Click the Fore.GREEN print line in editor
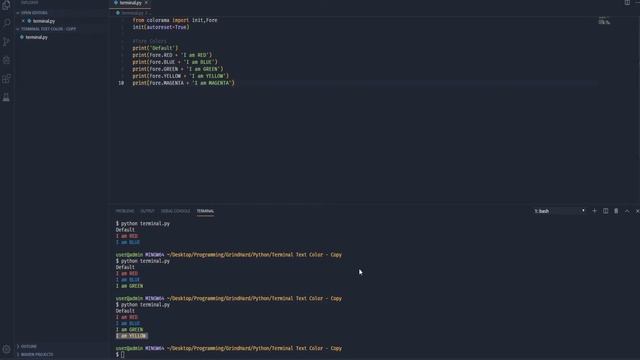 [178, 69]
